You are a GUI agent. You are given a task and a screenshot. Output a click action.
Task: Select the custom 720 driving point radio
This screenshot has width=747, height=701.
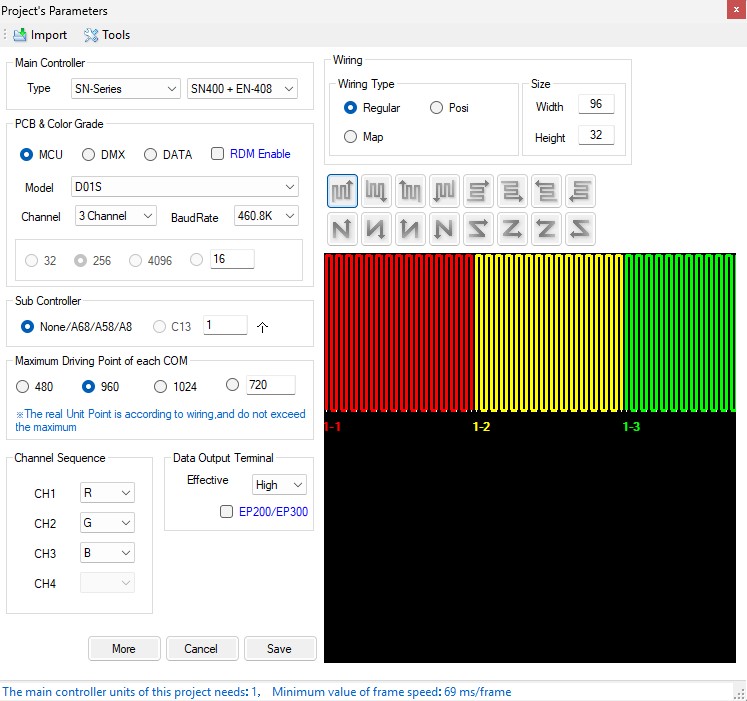232,385
